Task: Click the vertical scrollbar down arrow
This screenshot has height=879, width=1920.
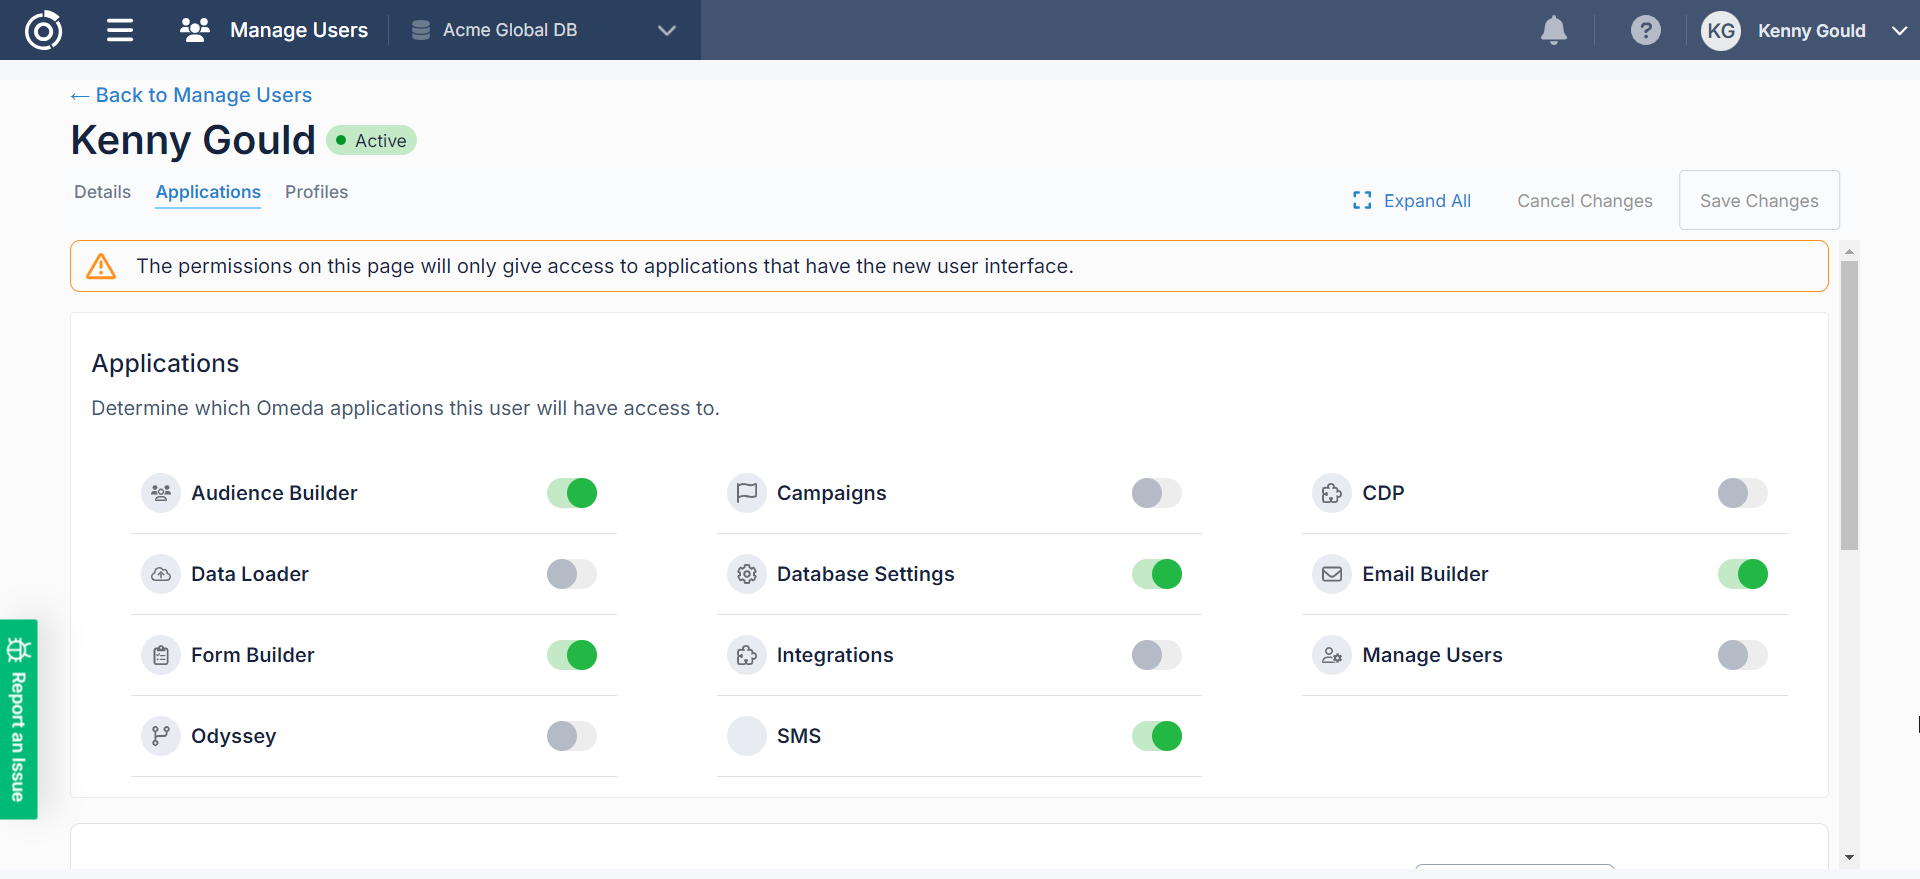Action: [1849, 857]
